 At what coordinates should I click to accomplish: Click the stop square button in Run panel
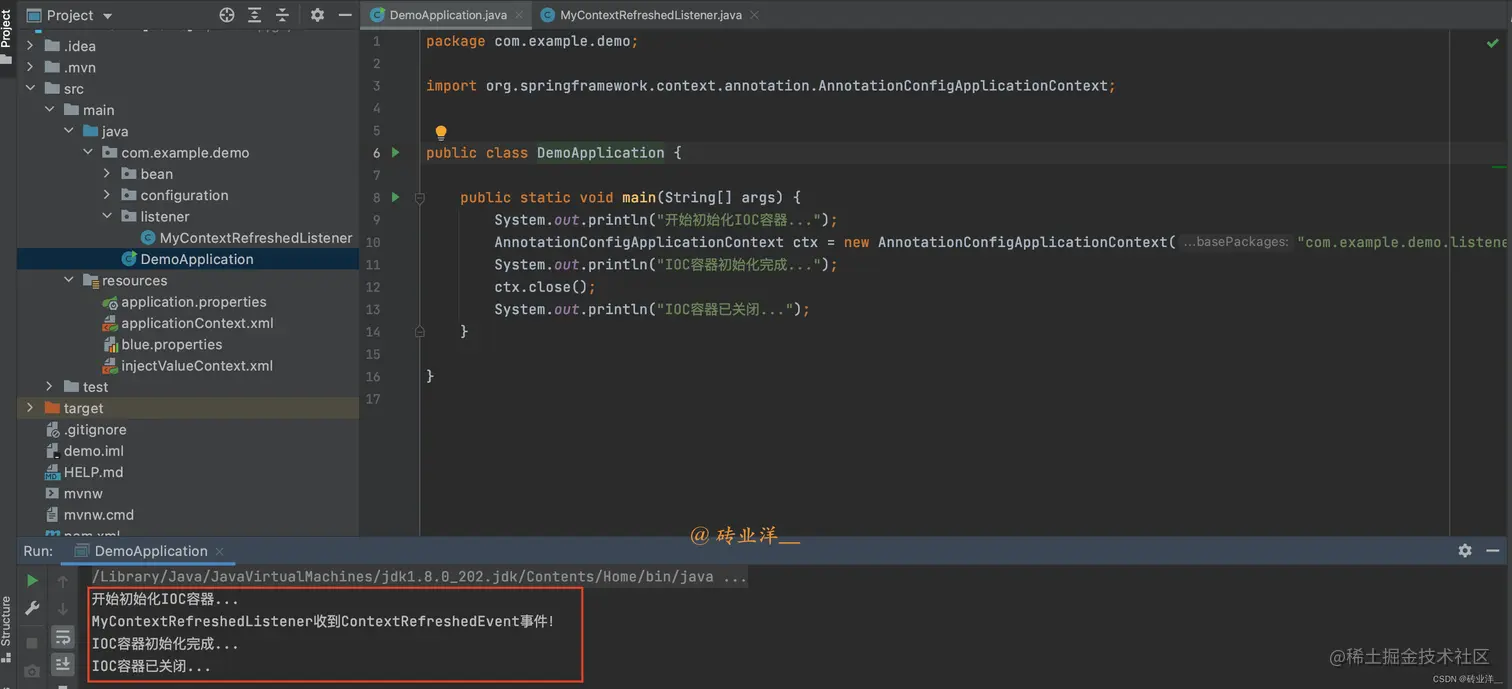point(32,643)
